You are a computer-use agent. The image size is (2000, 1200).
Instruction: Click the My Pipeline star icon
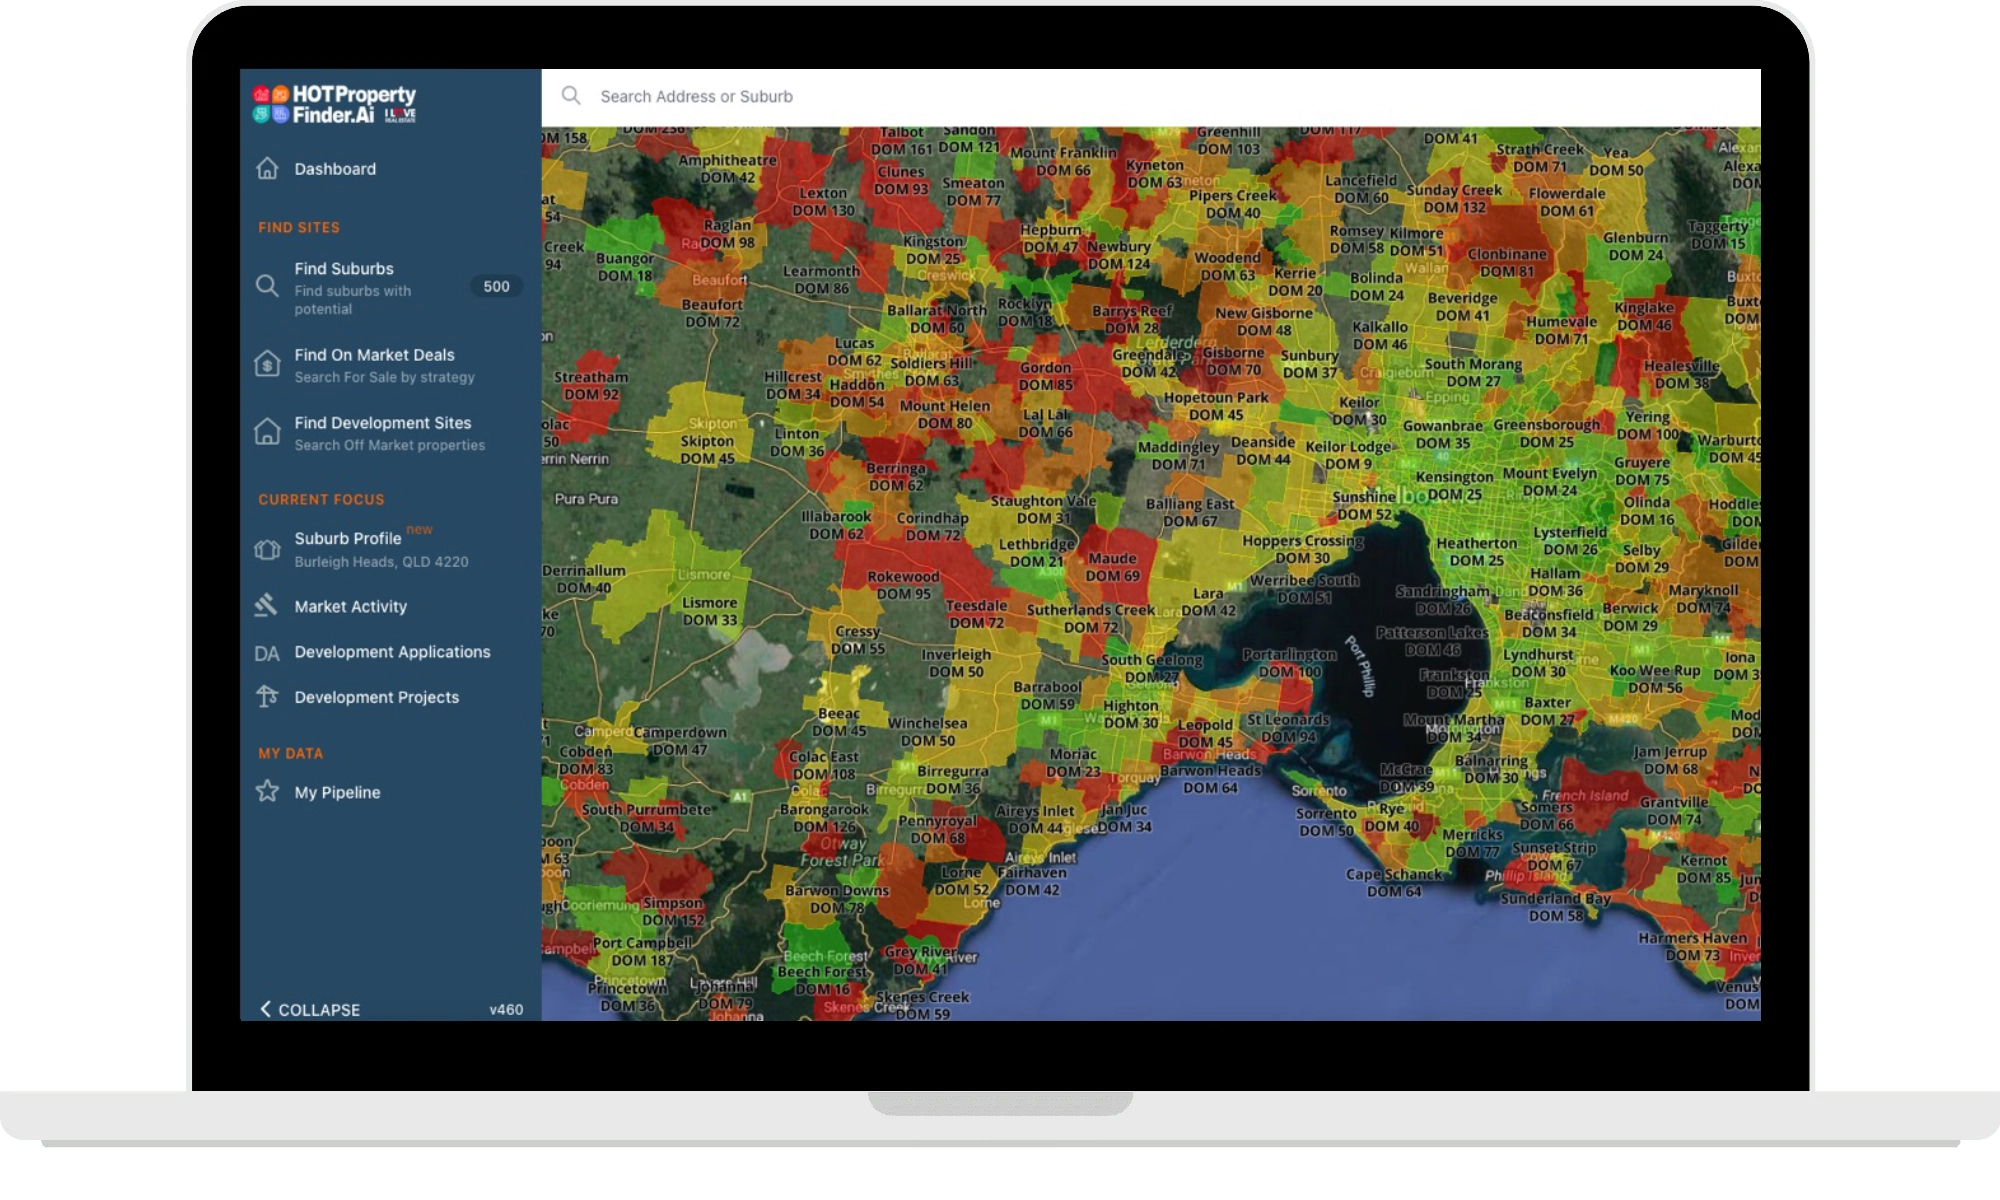[267, 792]
